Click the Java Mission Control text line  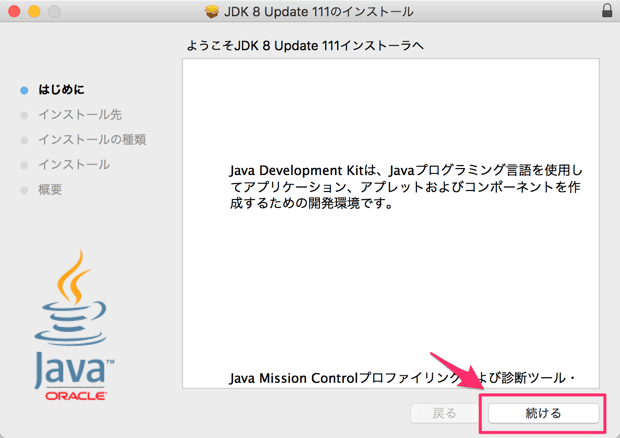point(402,378)
